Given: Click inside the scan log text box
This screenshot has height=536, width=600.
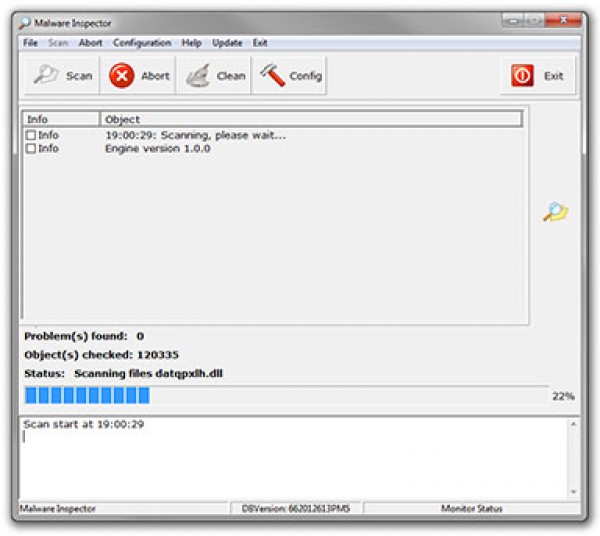Looking at the screenshot, I should point(294,458).
